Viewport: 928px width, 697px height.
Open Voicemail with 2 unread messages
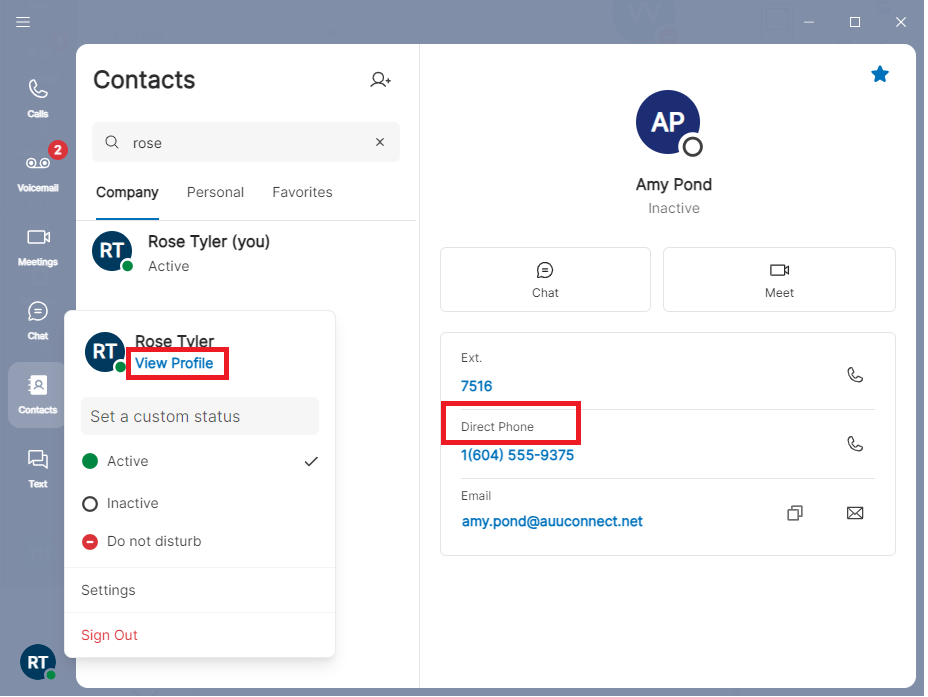pos(38,171)
